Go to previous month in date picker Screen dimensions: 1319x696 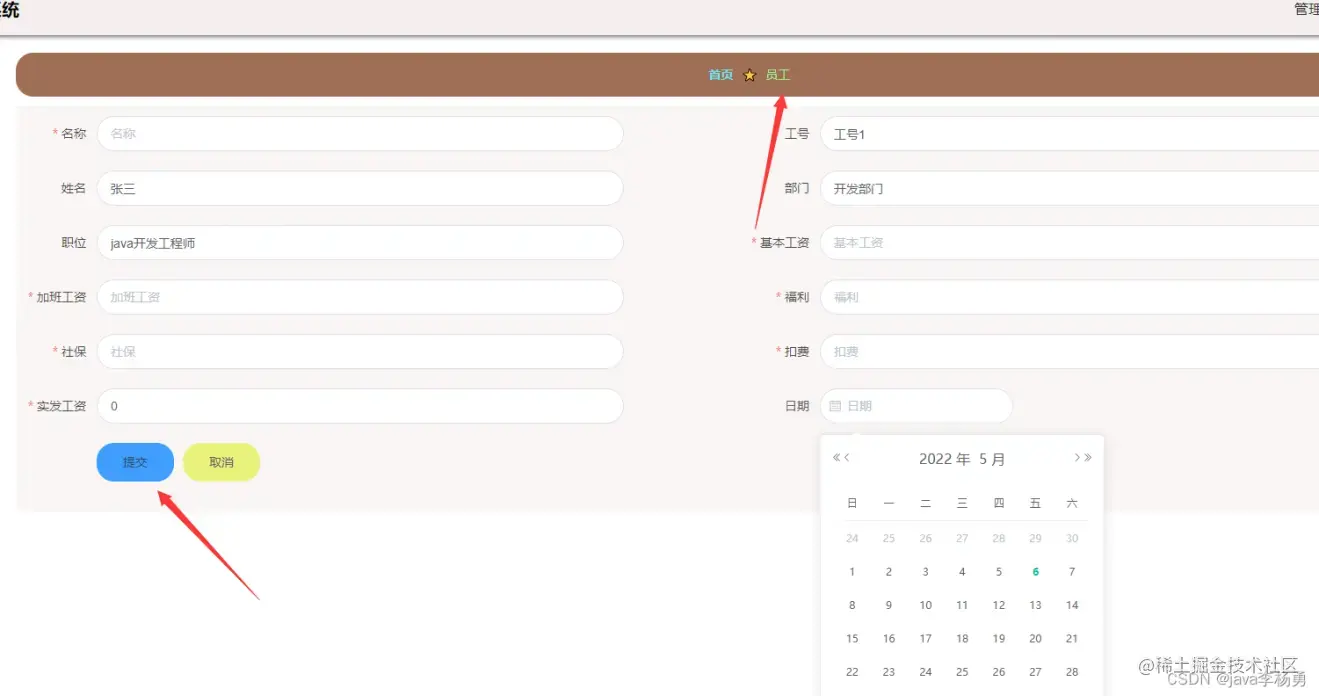(x=847, y=458)
